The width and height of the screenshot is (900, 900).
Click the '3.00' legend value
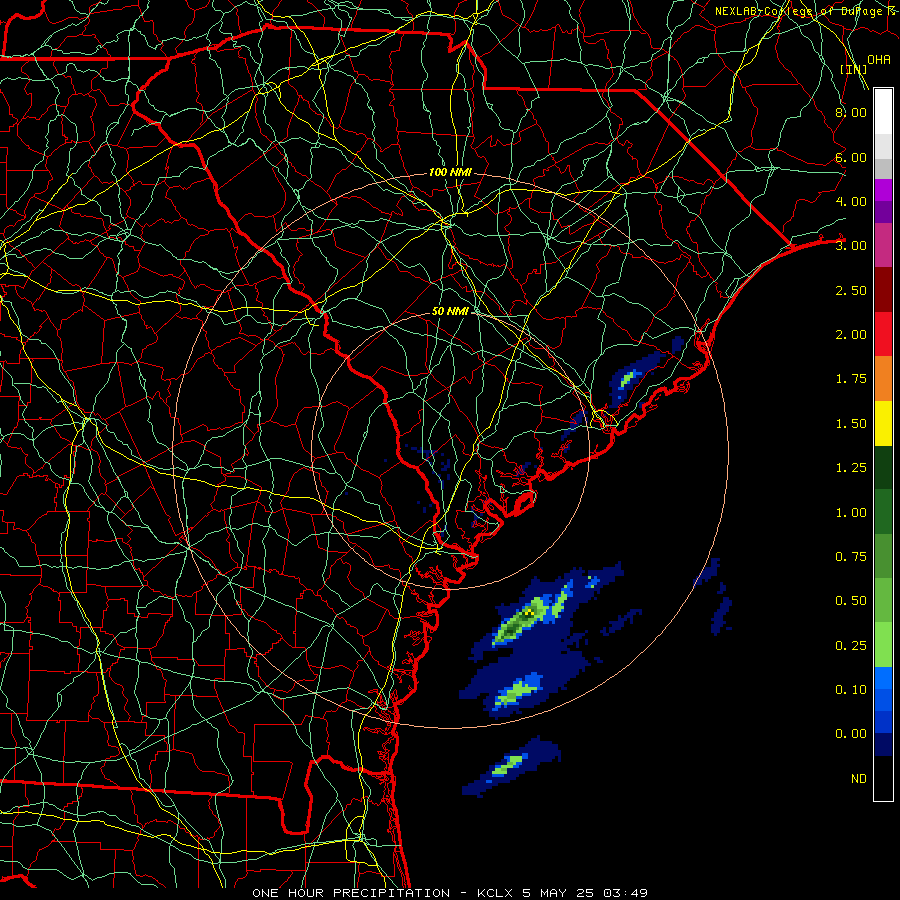click(x=851, y=246)
